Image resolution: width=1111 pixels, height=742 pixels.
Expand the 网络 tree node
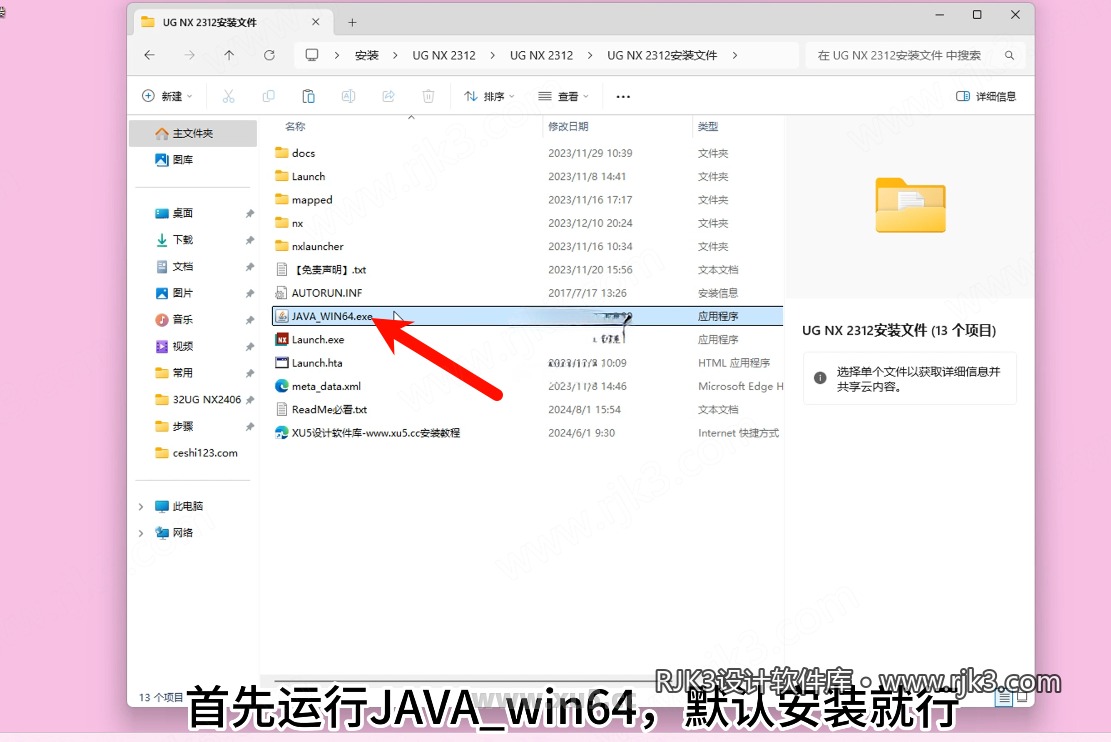(x=140, y=533)
